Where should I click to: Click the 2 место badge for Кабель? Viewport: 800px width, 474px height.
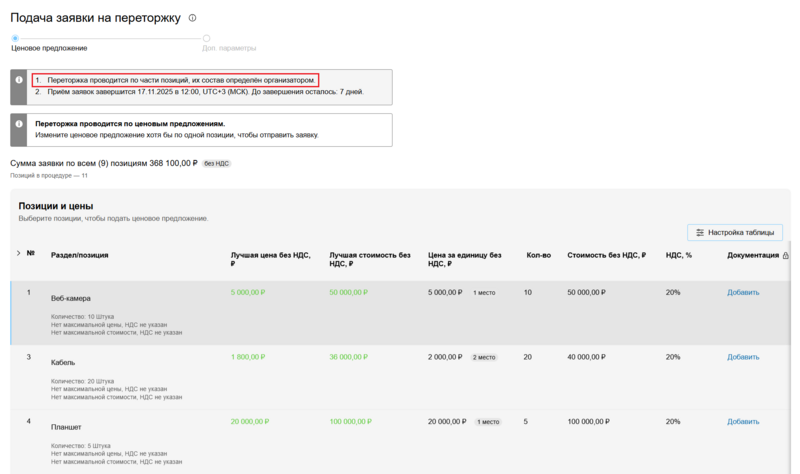[x=484, y=357]
